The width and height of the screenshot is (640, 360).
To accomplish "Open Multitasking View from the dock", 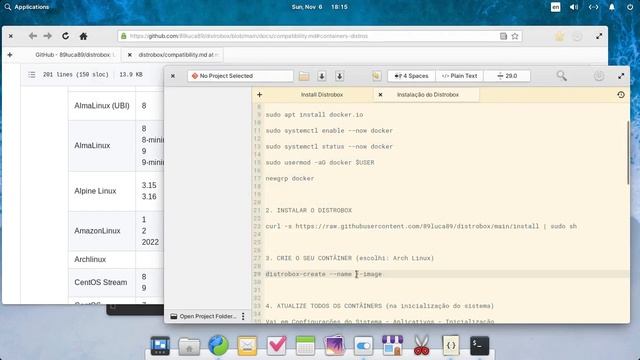I will click(160, 345).
